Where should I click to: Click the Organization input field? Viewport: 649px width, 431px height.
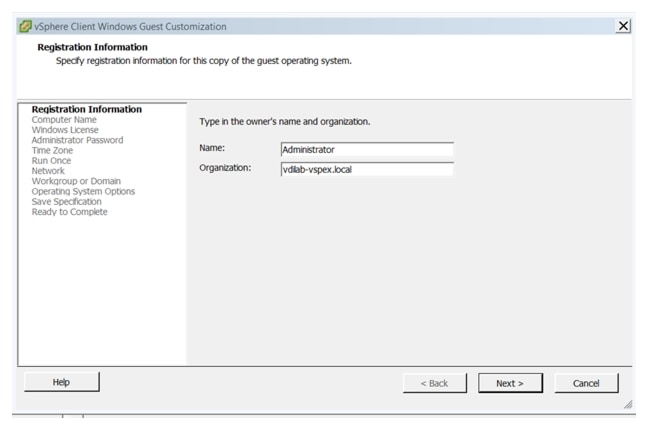point(367,169)
